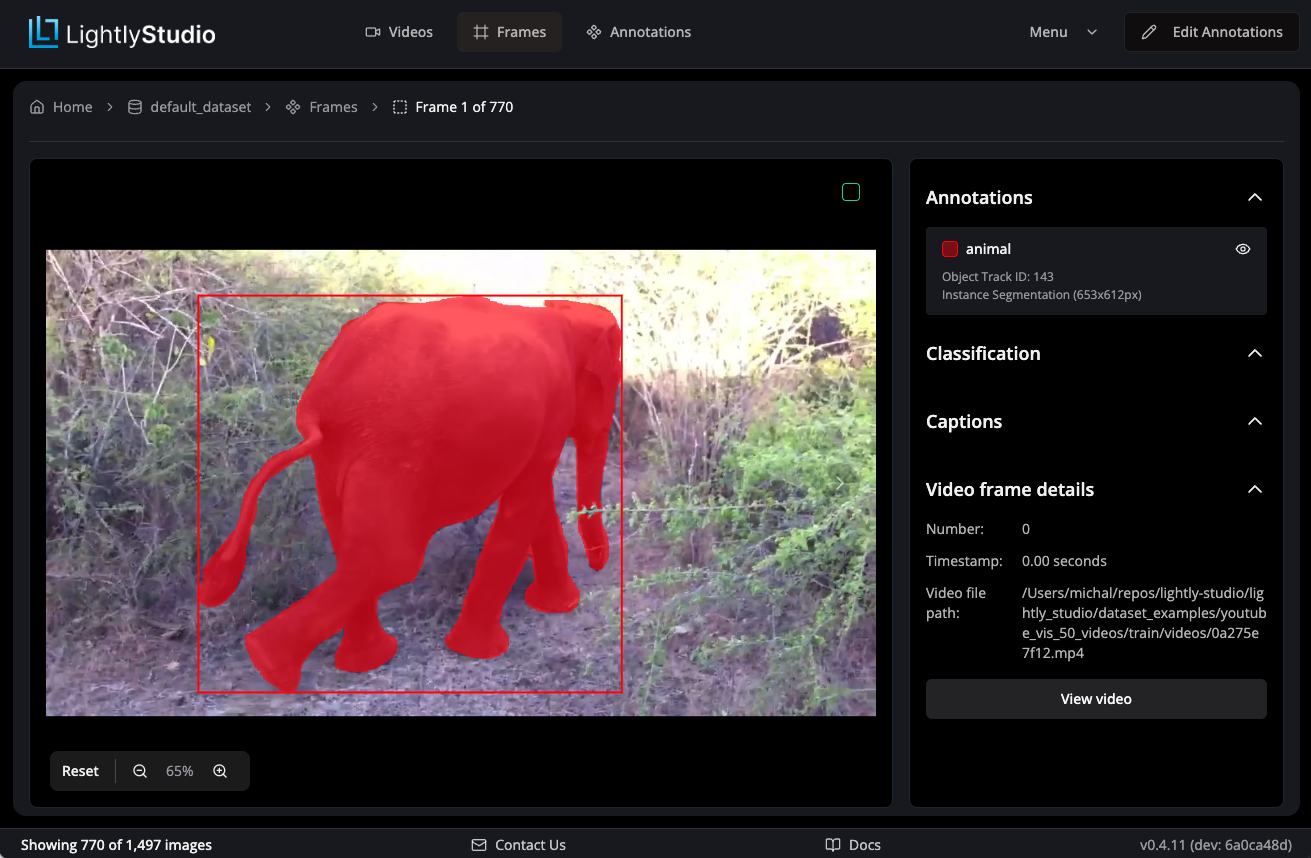Screen dimensions: 1311x858
Task: Zoom out the frame view
Action: (140, 771)
